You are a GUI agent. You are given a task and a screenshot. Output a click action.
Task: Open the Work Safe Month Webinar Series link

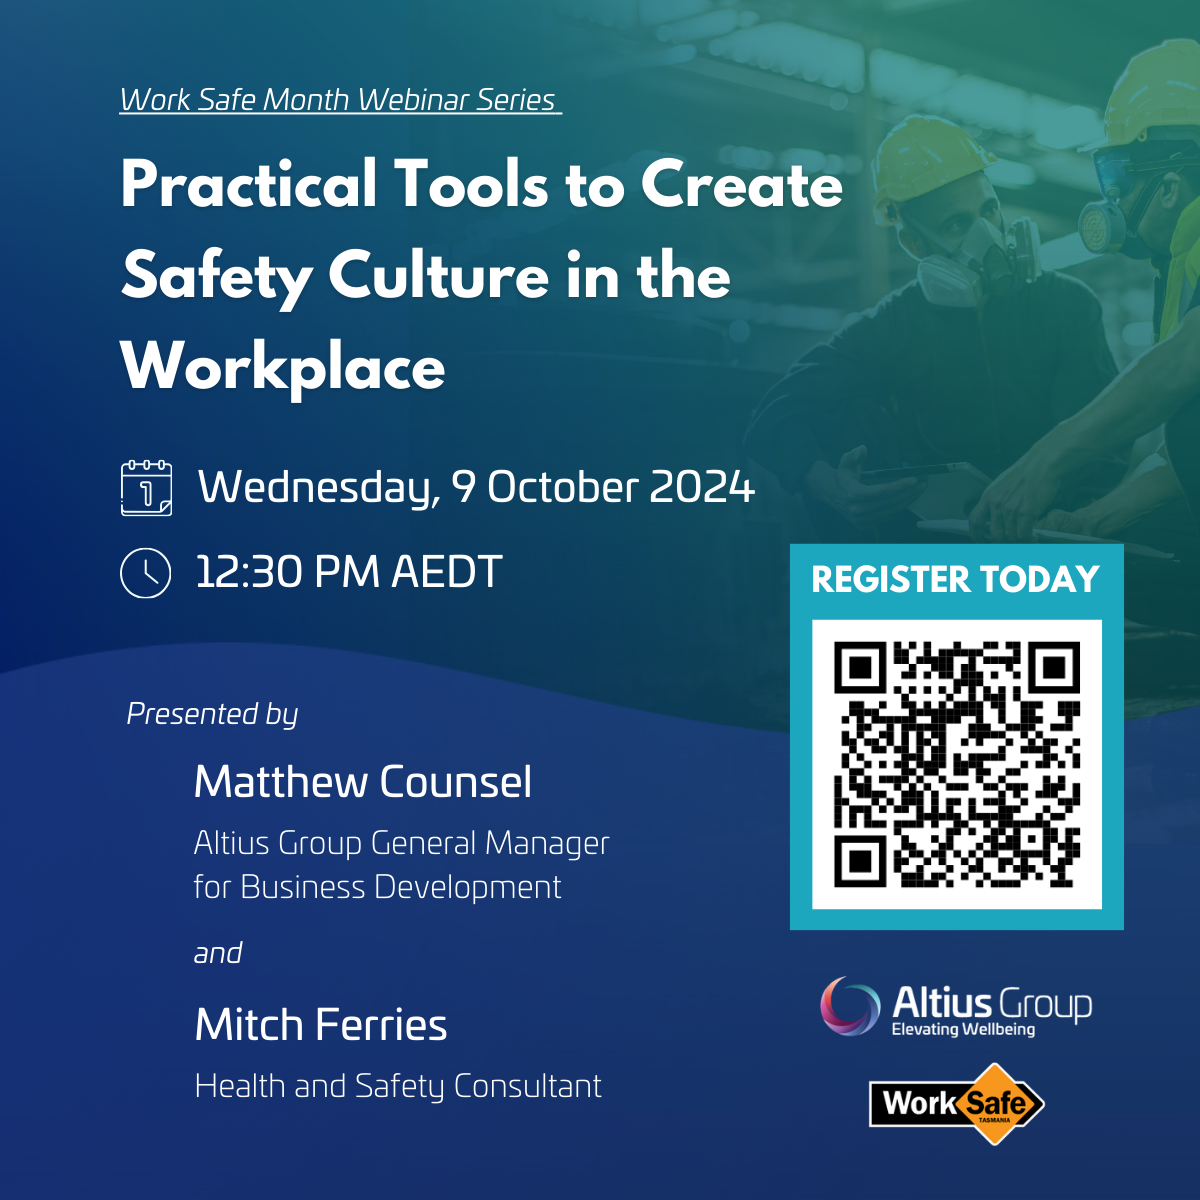point(339,99)
